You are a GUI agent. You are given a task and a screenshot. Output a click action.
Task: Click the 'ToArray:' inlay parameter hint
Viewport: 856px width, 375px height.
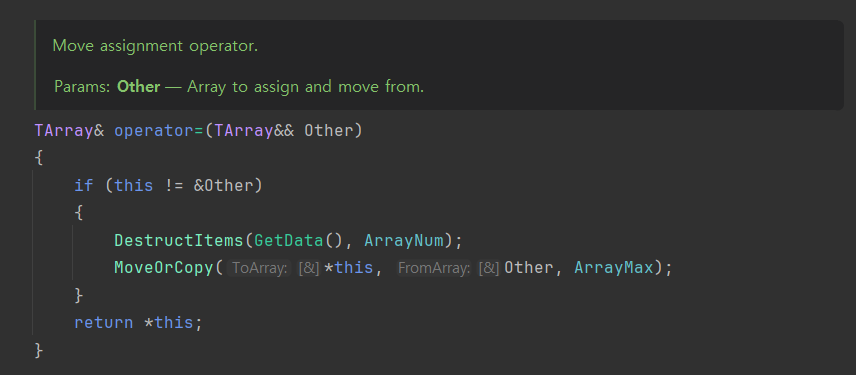point(260,268)
